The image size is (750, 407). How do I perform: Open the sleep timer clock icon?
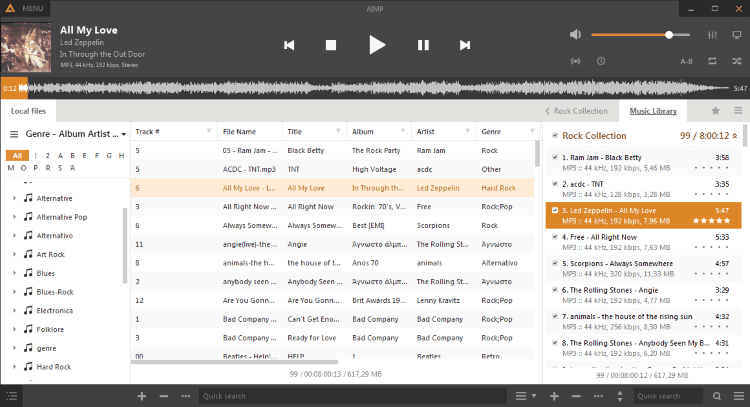(x=601, y=61)
